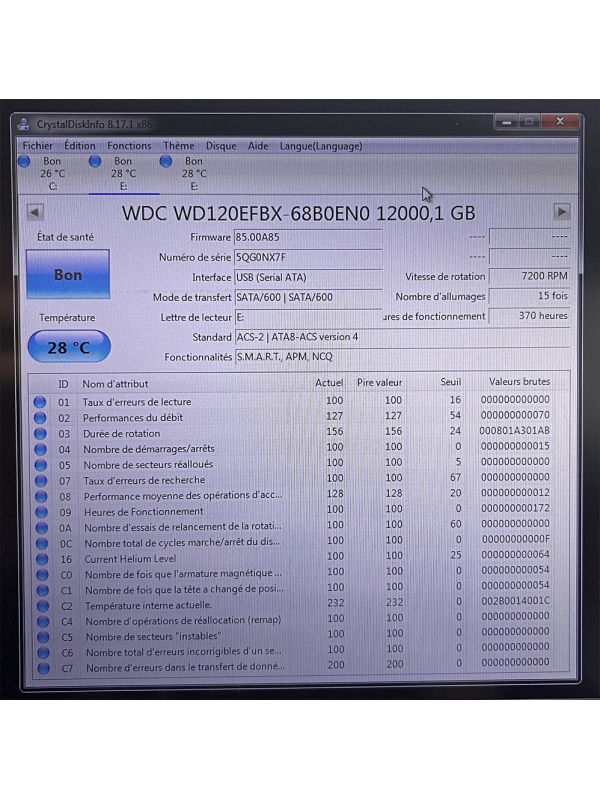The image size is (600, 800).
Task: Open the Disque menu
Action: point(221,146)
